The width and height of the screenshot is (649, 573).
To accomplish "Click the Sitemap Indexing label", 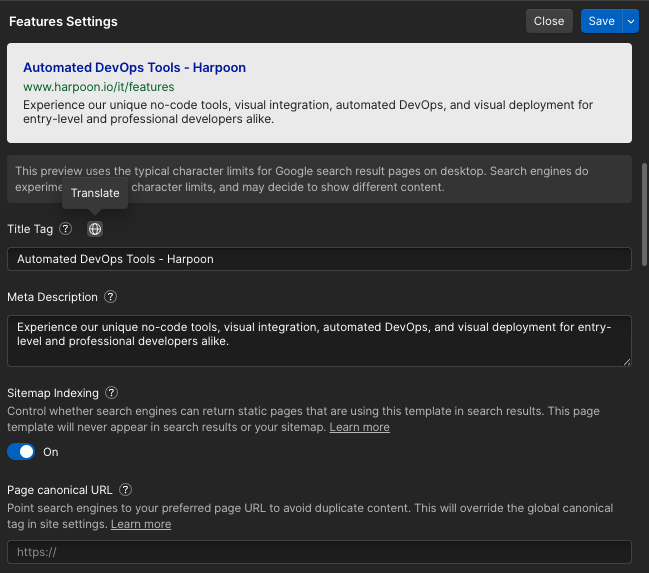I will click(x=53, y=393).
